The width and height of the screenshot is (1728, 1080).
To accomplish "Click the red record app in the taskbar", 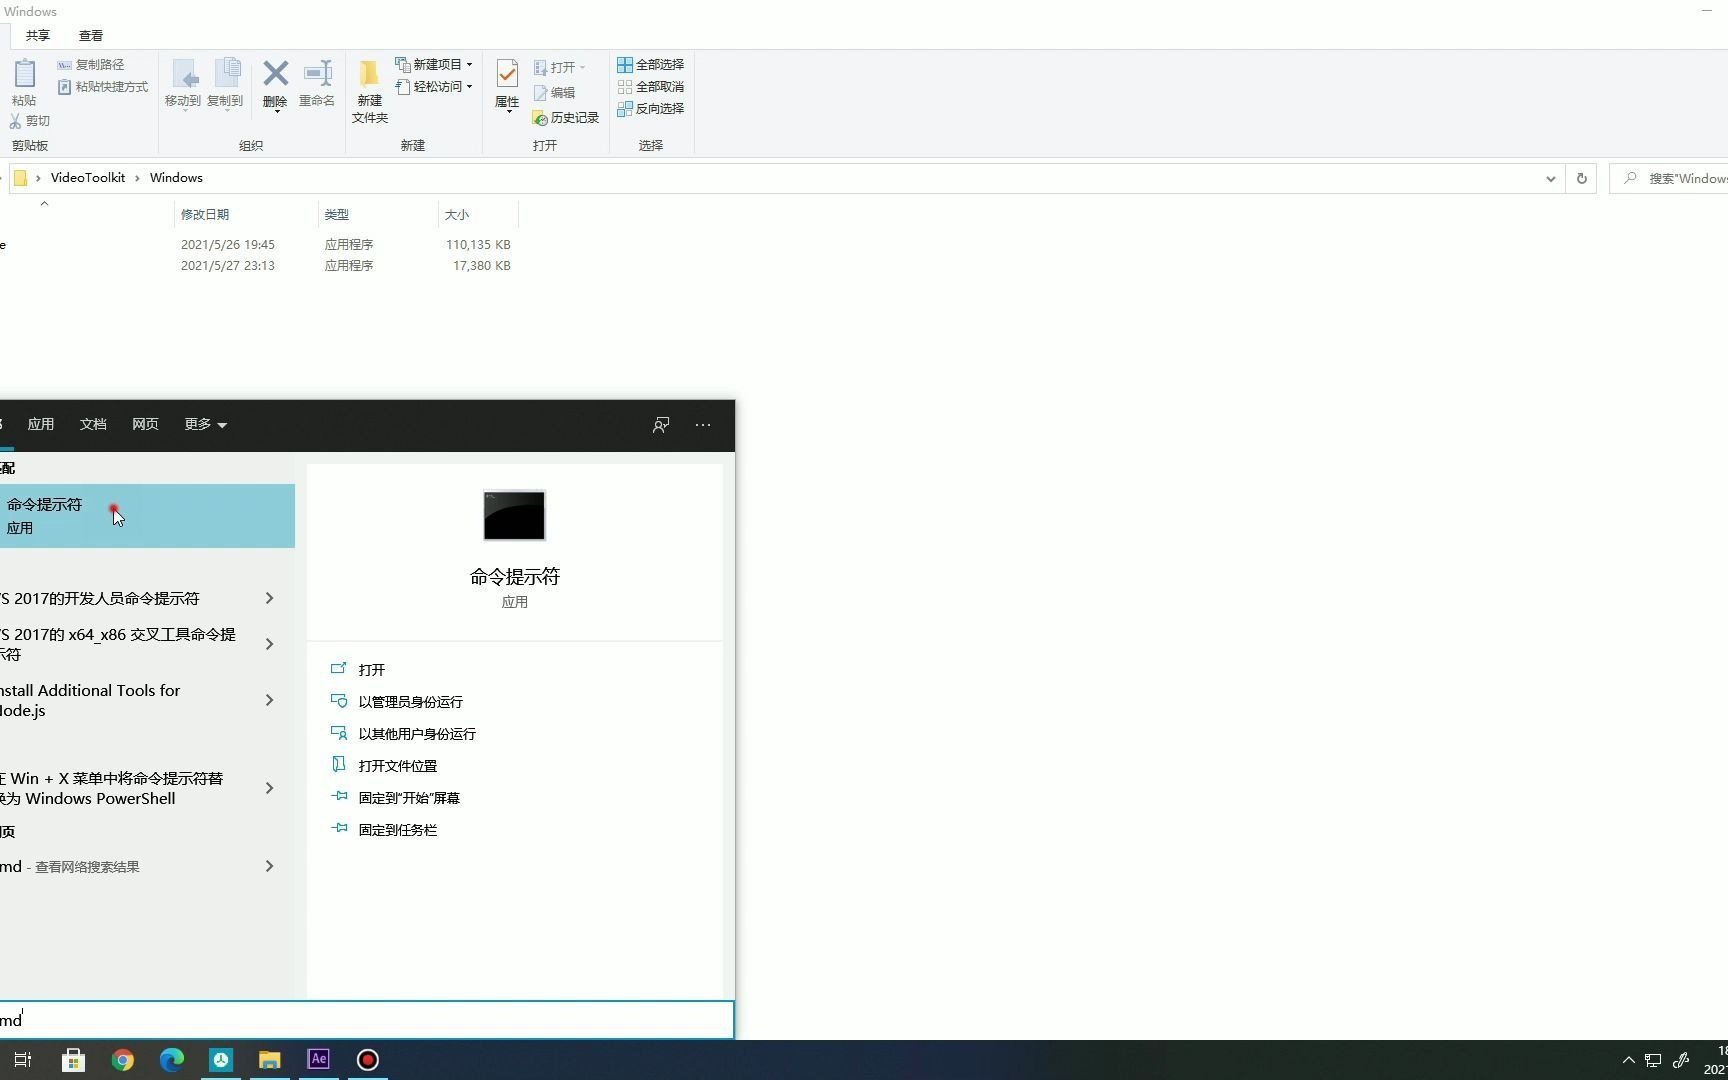I will (368, 1060).
